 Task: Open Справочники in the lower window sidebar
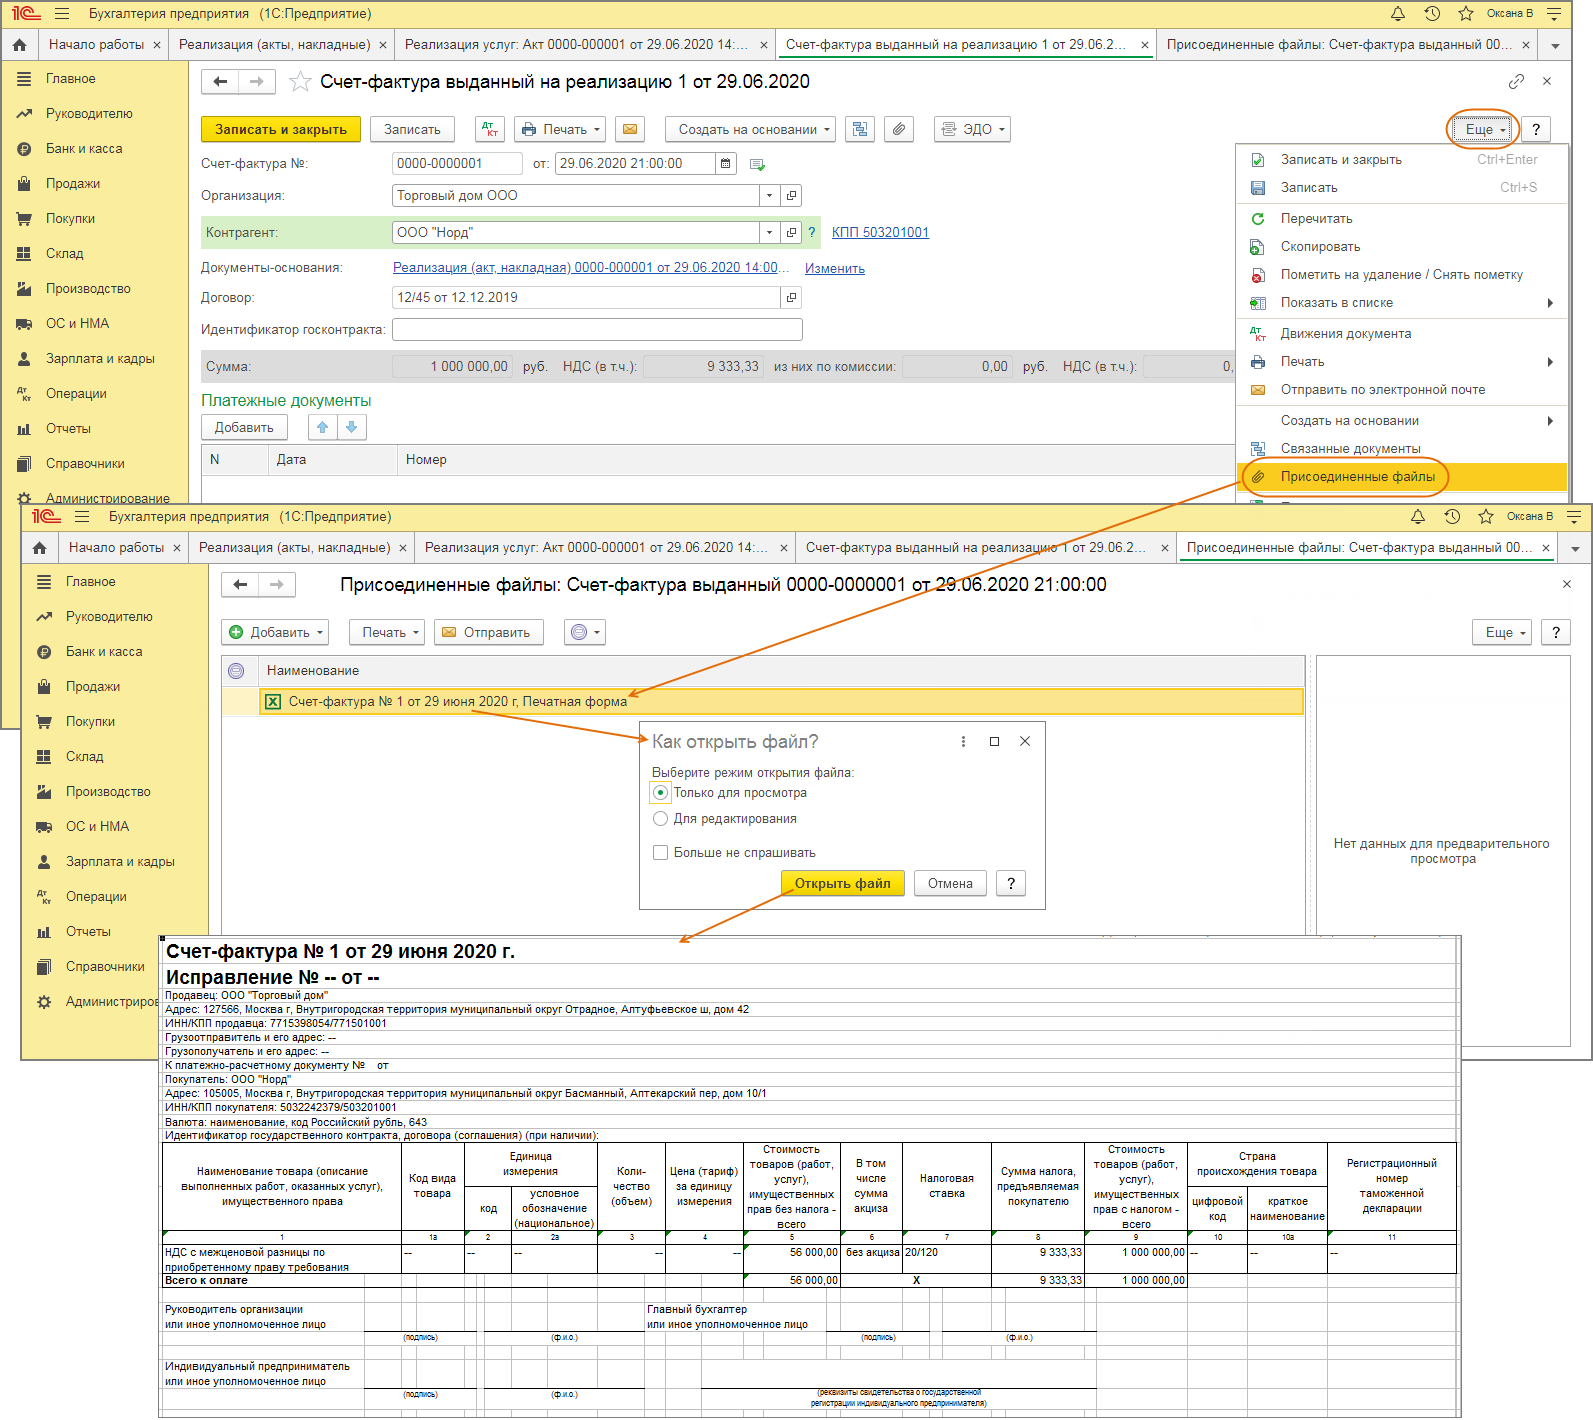point(105,966)
